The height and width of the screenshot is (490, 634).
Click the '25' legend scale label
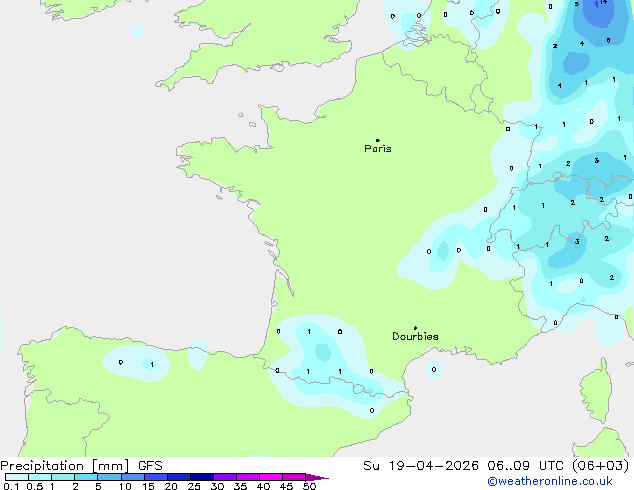(194, 486)
